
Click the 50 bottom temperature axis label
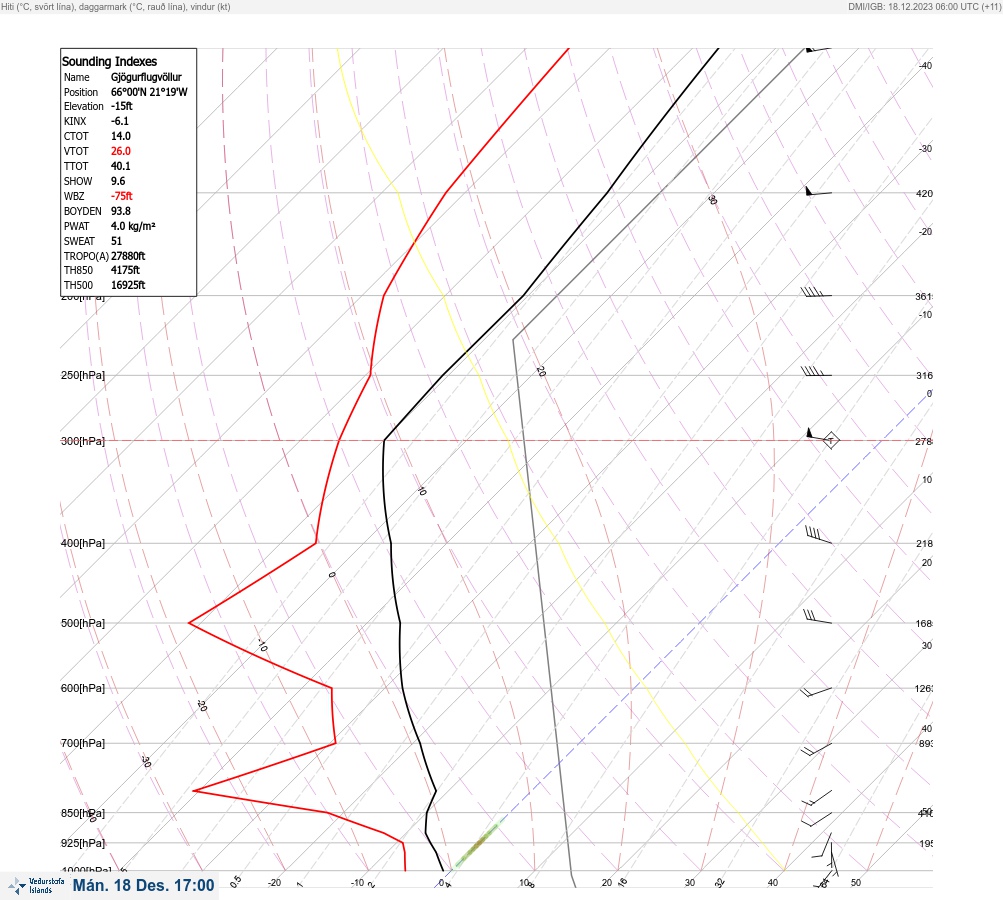click(x=856, y=883)
